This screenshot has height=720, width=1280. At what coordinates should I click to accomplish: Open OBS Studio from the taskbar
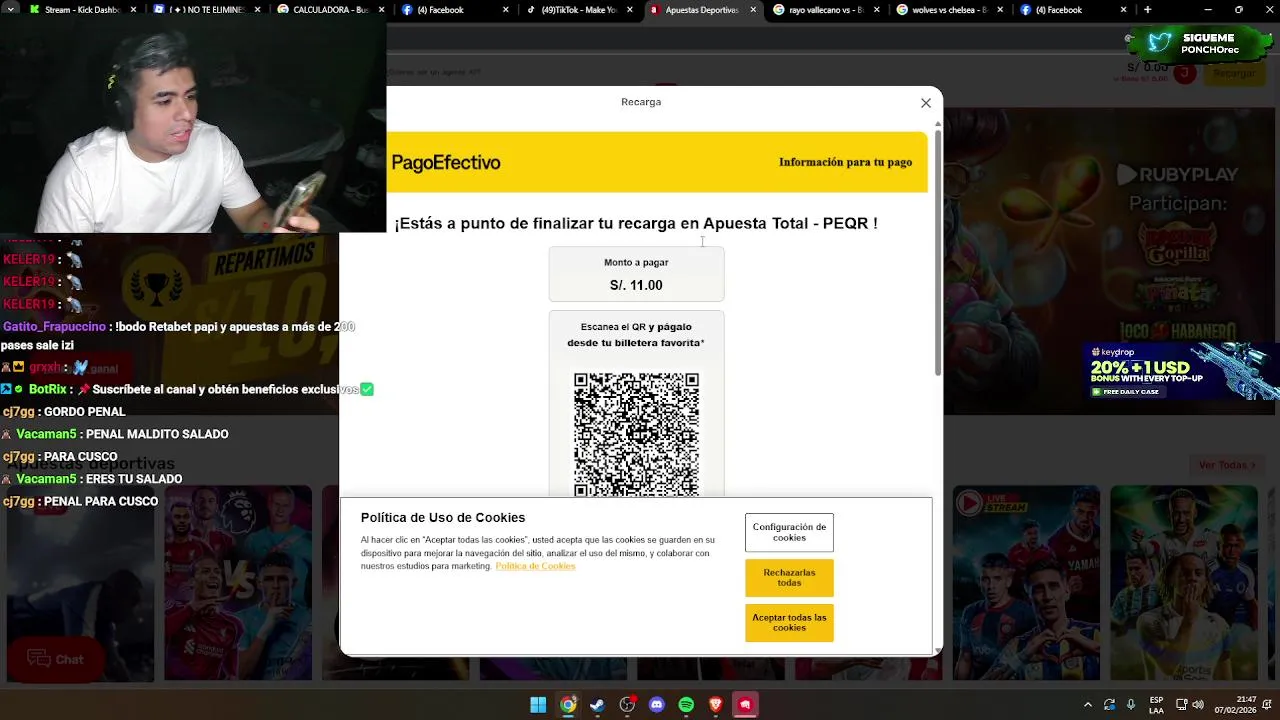[627, 705]
